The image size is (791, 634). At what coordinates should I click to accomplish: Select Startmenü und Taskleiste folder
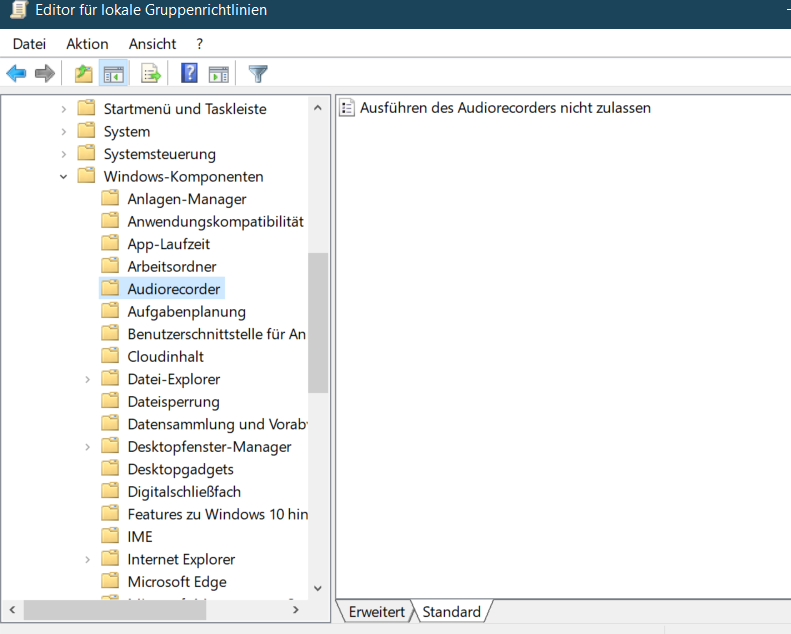(185, 109)
